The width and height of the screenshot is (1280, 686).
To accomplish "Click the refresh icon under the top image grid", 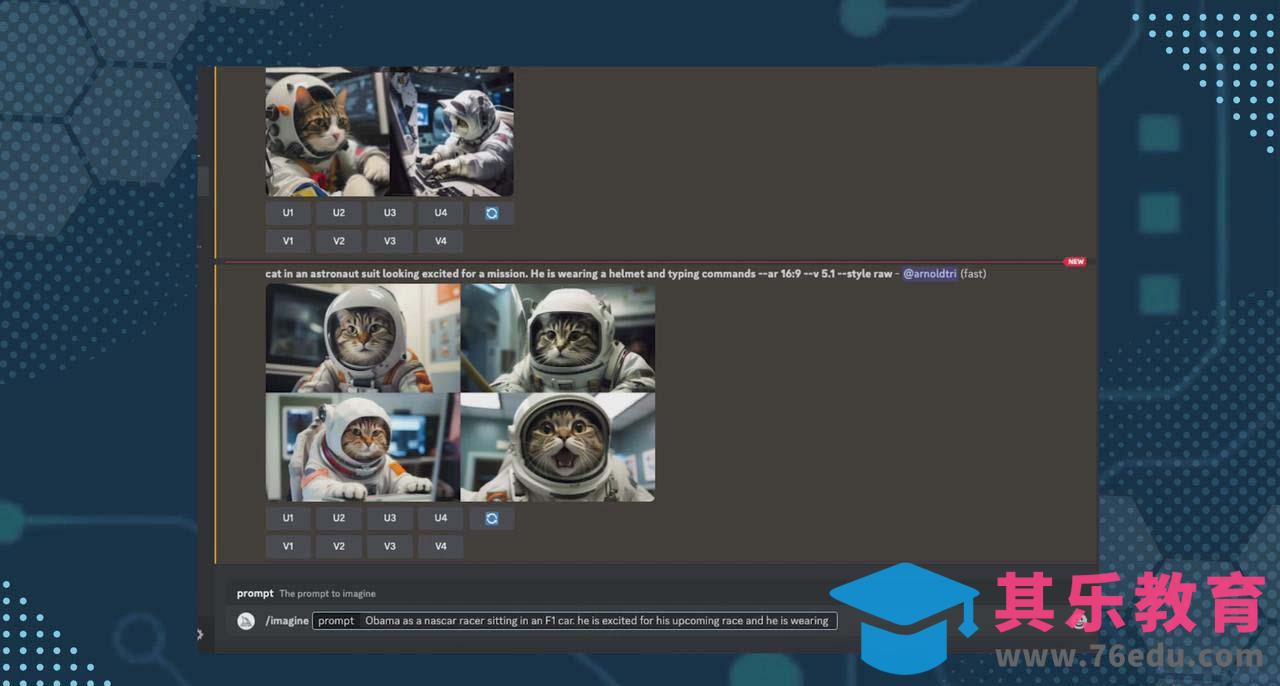I will click(x=491, y=213).
